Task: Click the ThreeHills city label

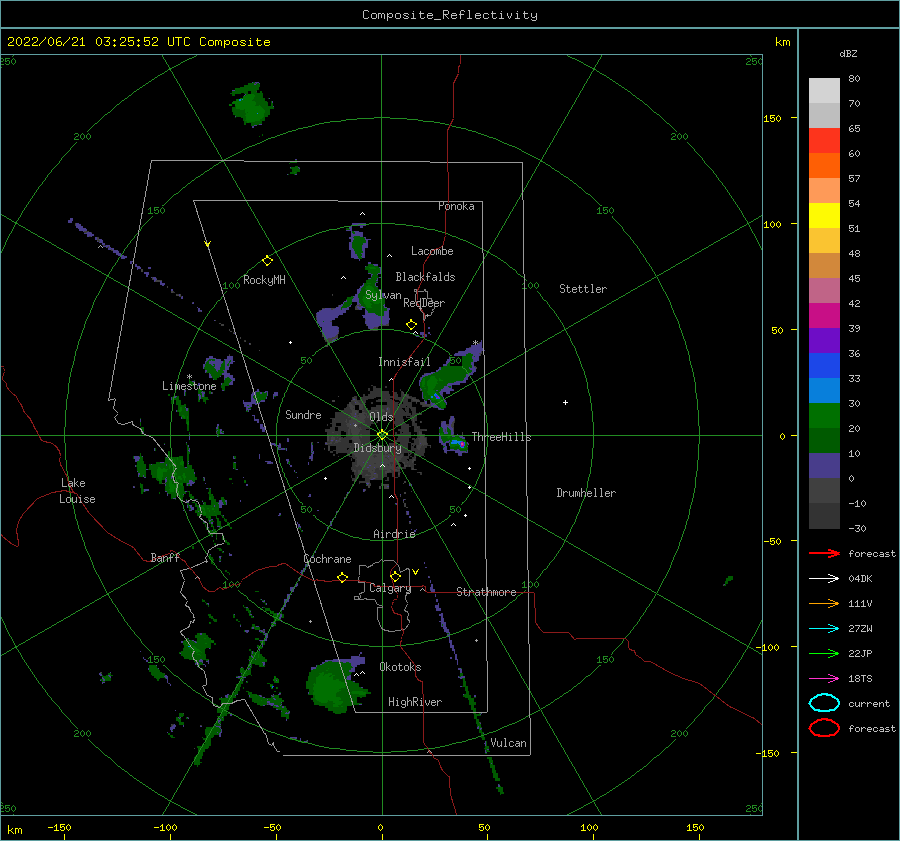Action: (x=502, y=437)
